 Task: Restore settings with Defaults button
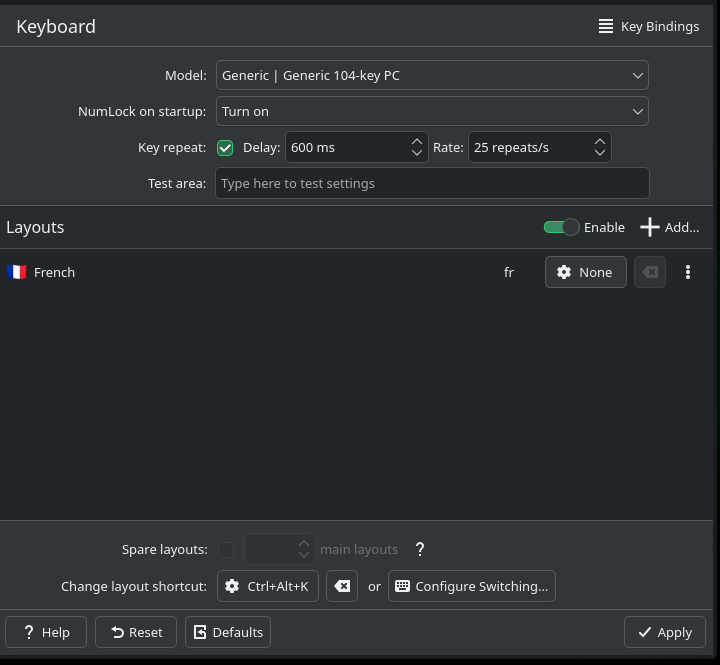click(228, 632)
